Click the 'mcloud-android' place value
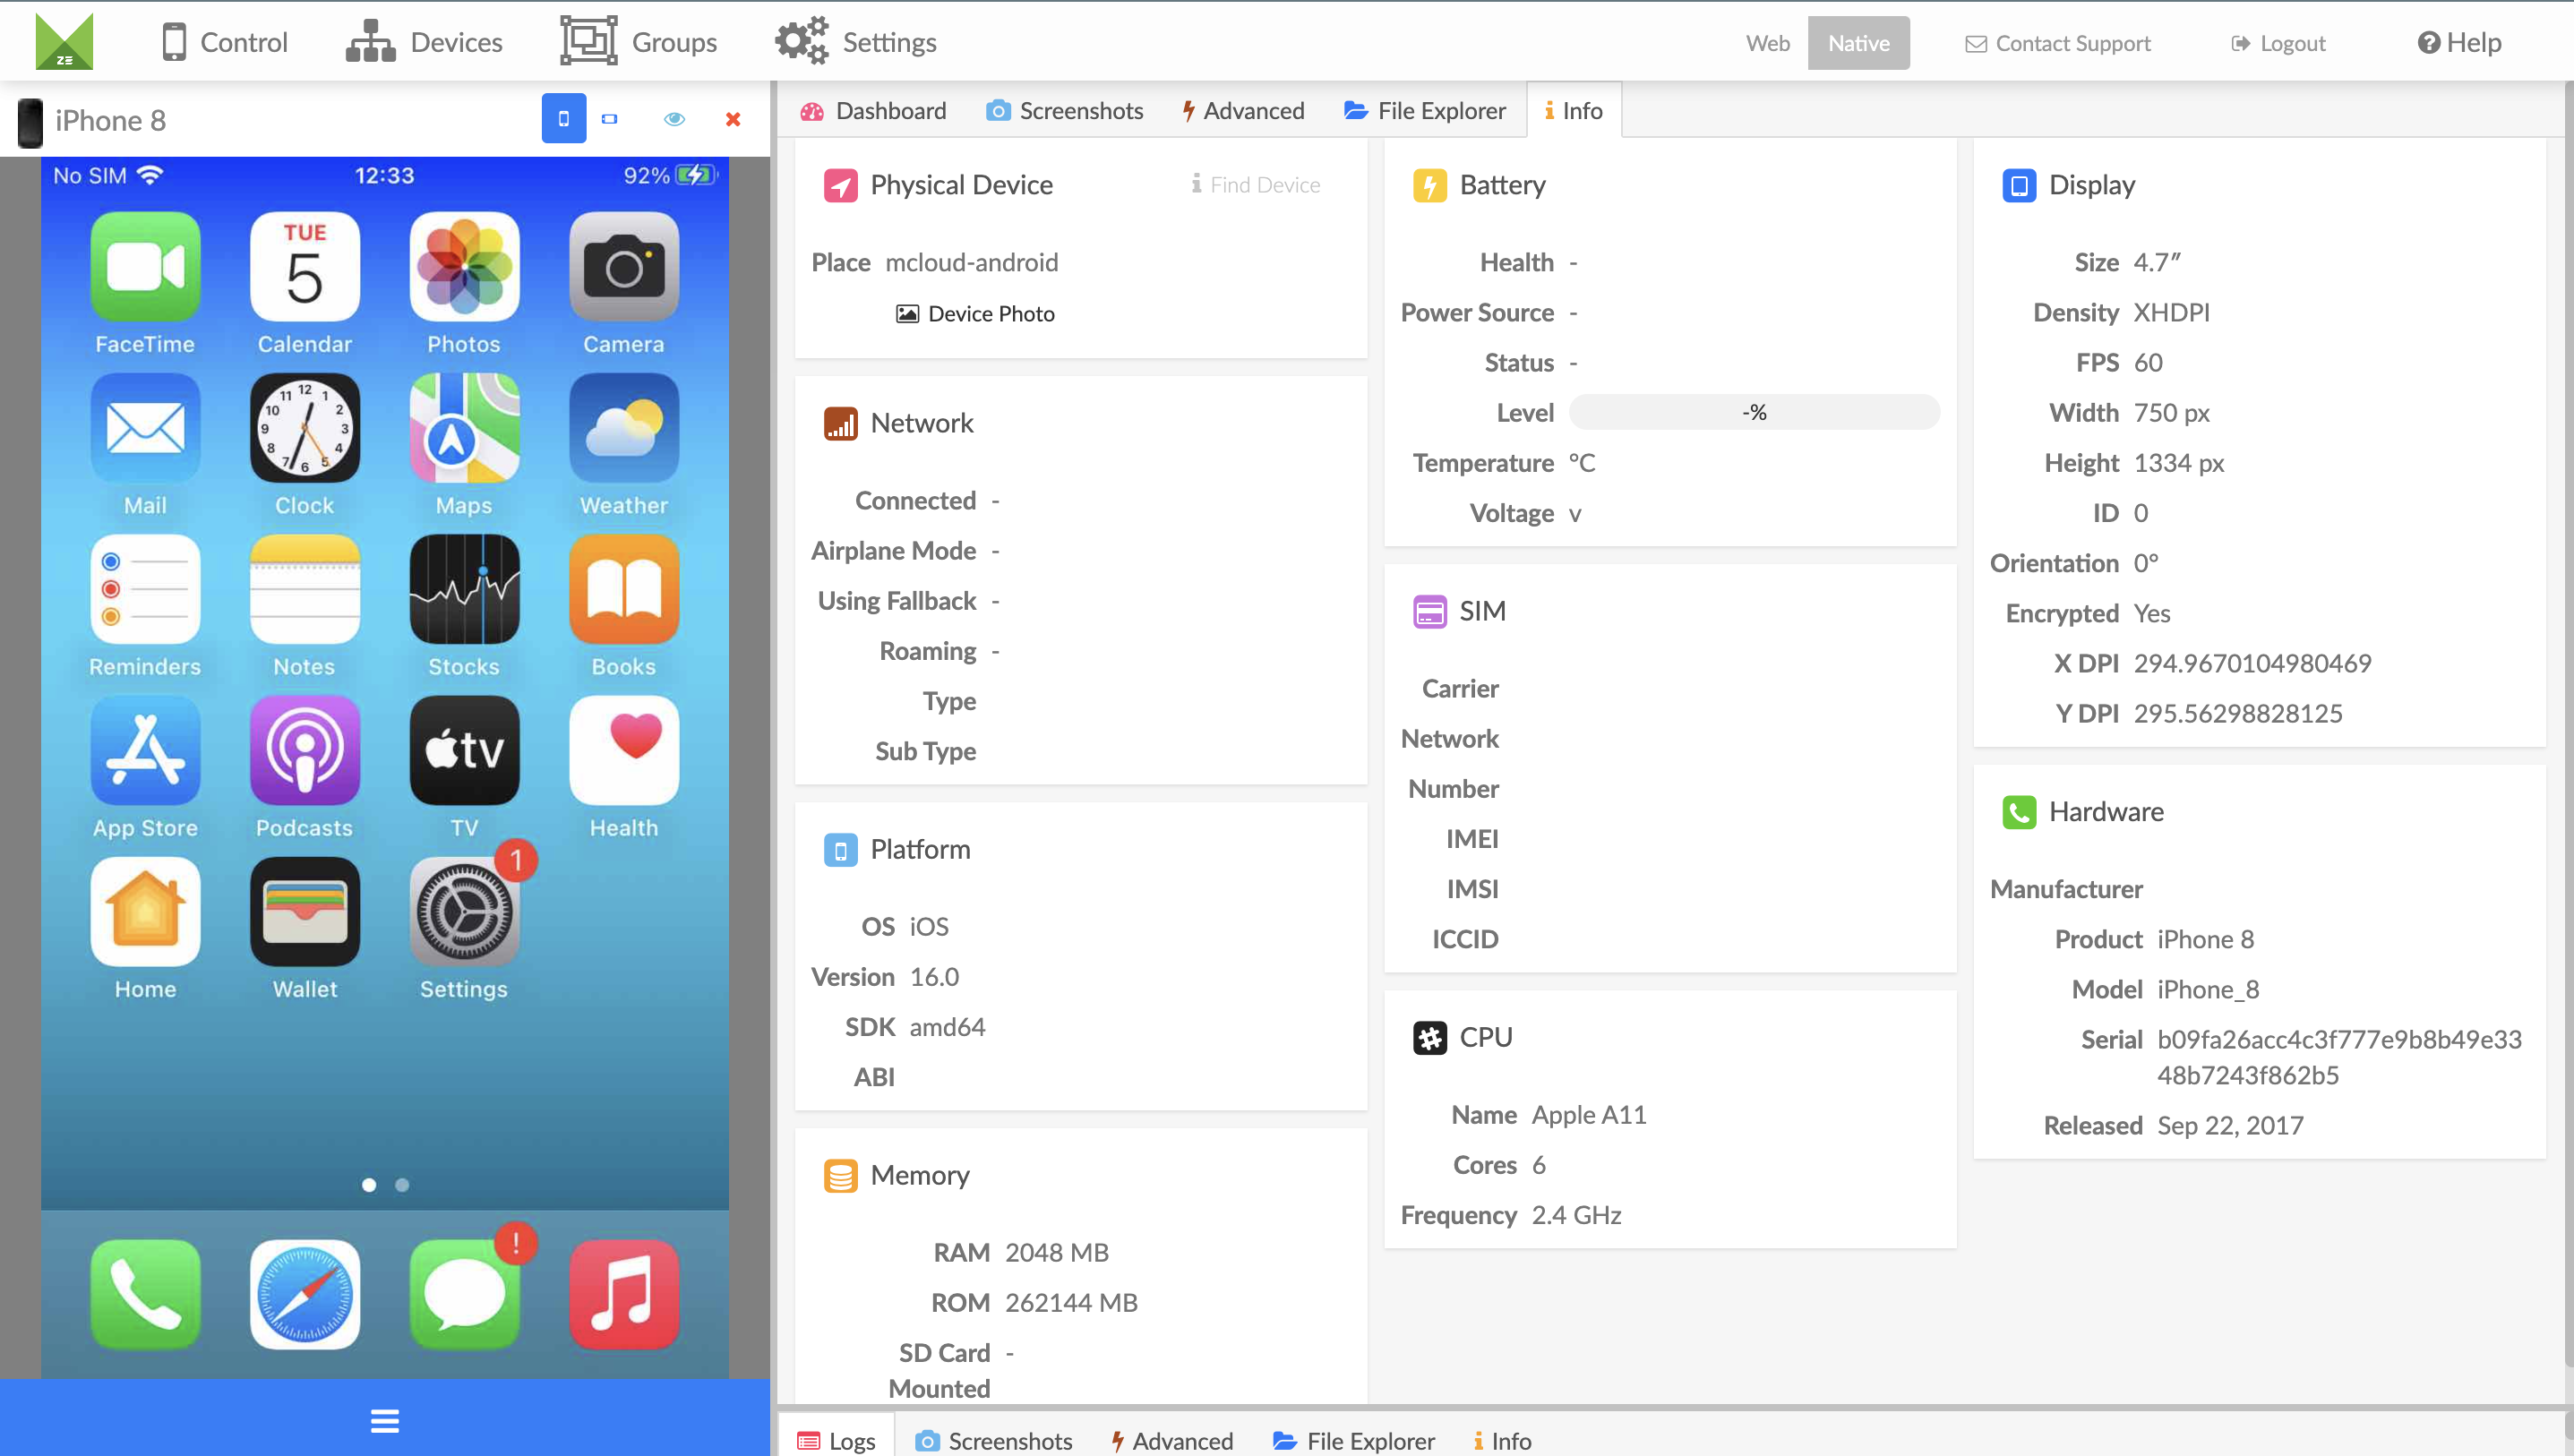Screen dimensions: 2574x1456 pyautogui.click(x=971, y=262)
